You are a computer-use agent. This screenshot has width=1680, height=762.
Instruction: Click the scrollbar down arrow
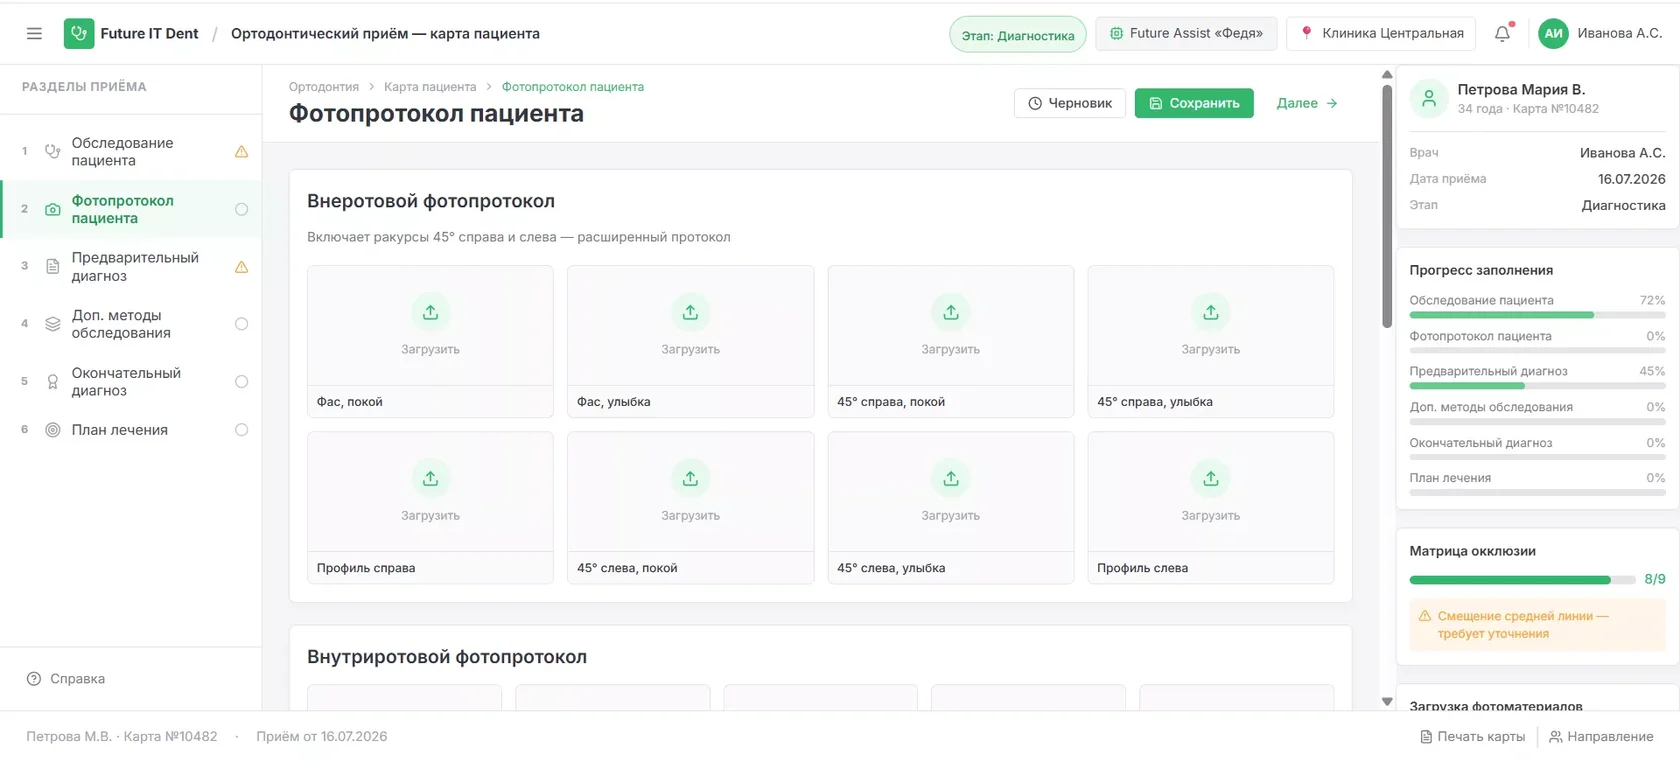(1387, 702)
